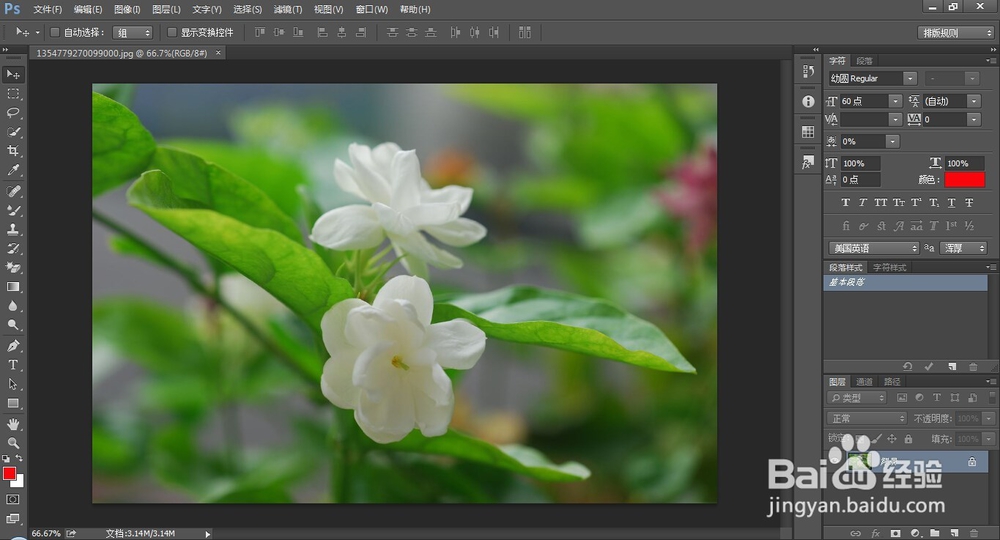The image size is (1000, 540).
Task: Select the History Brush tool
Action: (x=13, y=248)
